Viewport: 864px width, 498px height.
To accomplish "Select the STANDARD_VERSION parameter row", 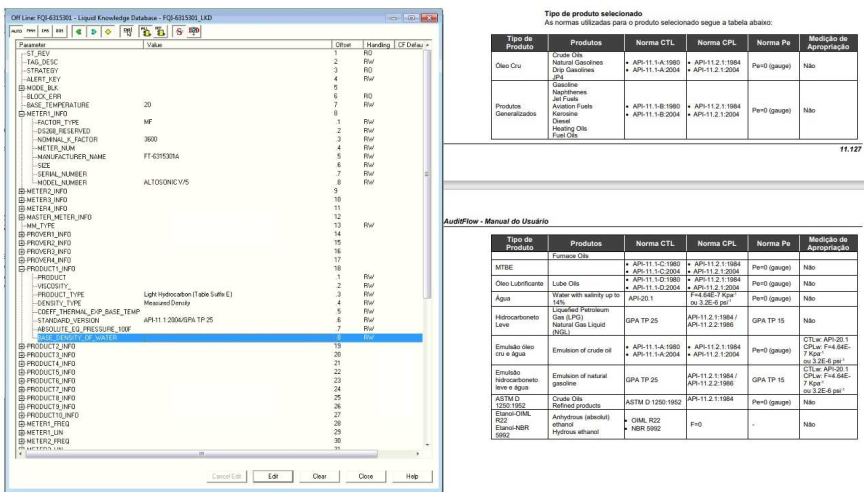I will coord(220,321).
